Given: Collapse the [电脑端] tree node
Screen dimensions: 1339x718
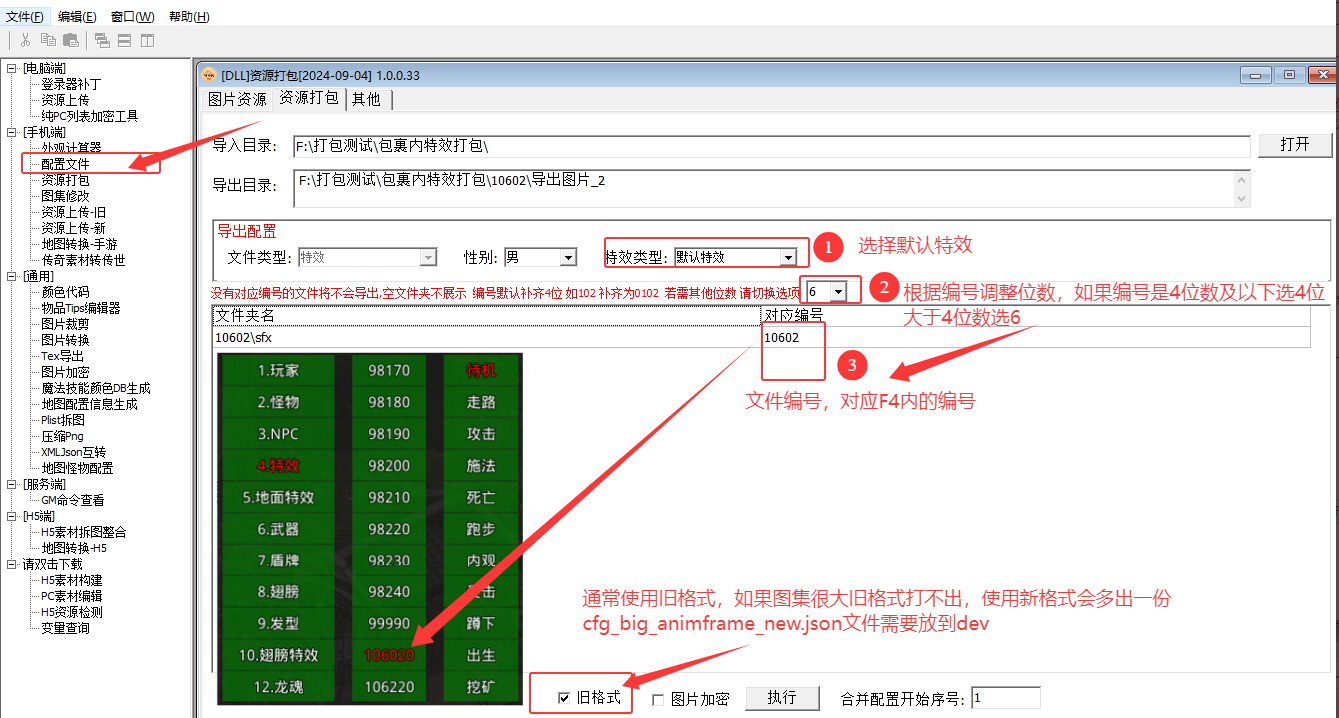Looking at the screenshot, I should tap(11, 68).
